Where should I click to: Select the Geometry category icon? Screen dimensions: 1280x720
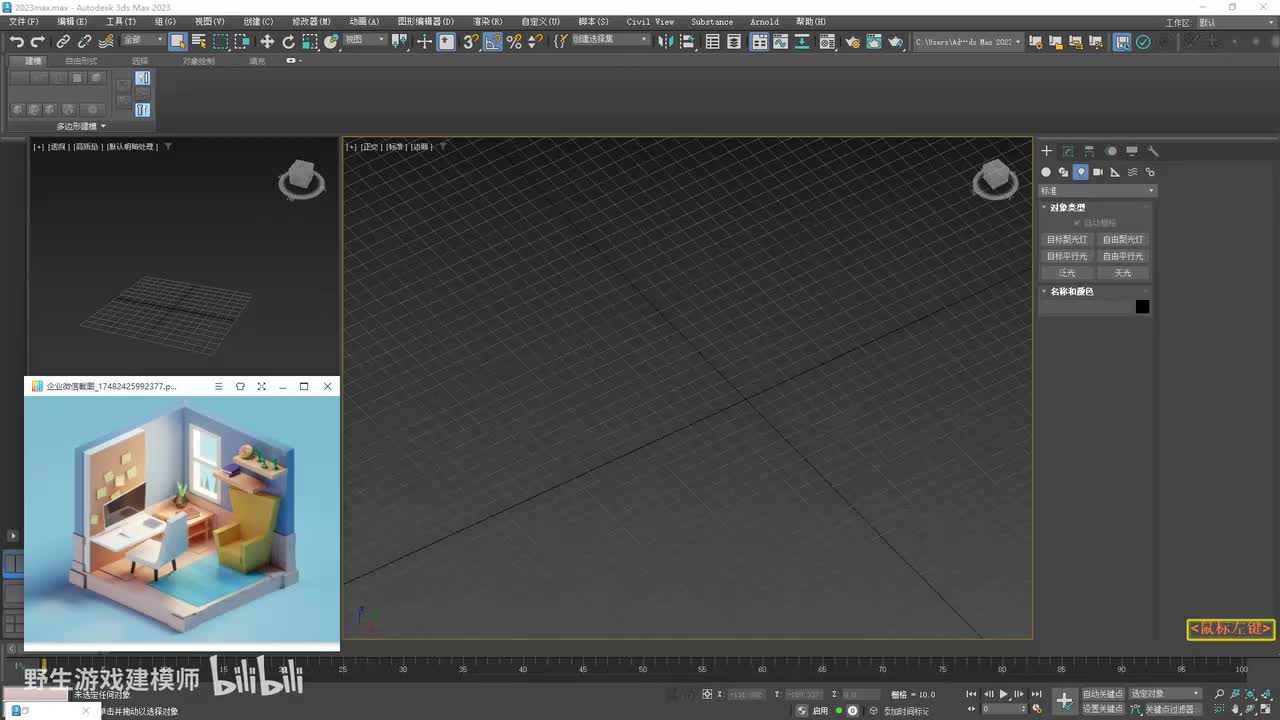click(x=1046, y=172)
